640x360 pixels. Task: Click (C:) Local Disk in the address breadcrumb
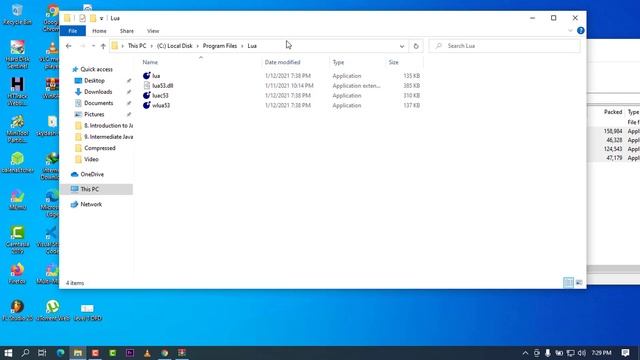(x=174, y=46)
